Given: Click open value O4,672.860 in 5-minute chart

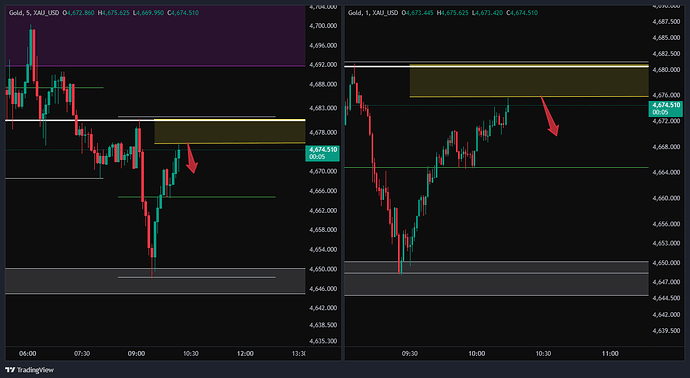Looking at the screenshot, I should click(78, 13).
